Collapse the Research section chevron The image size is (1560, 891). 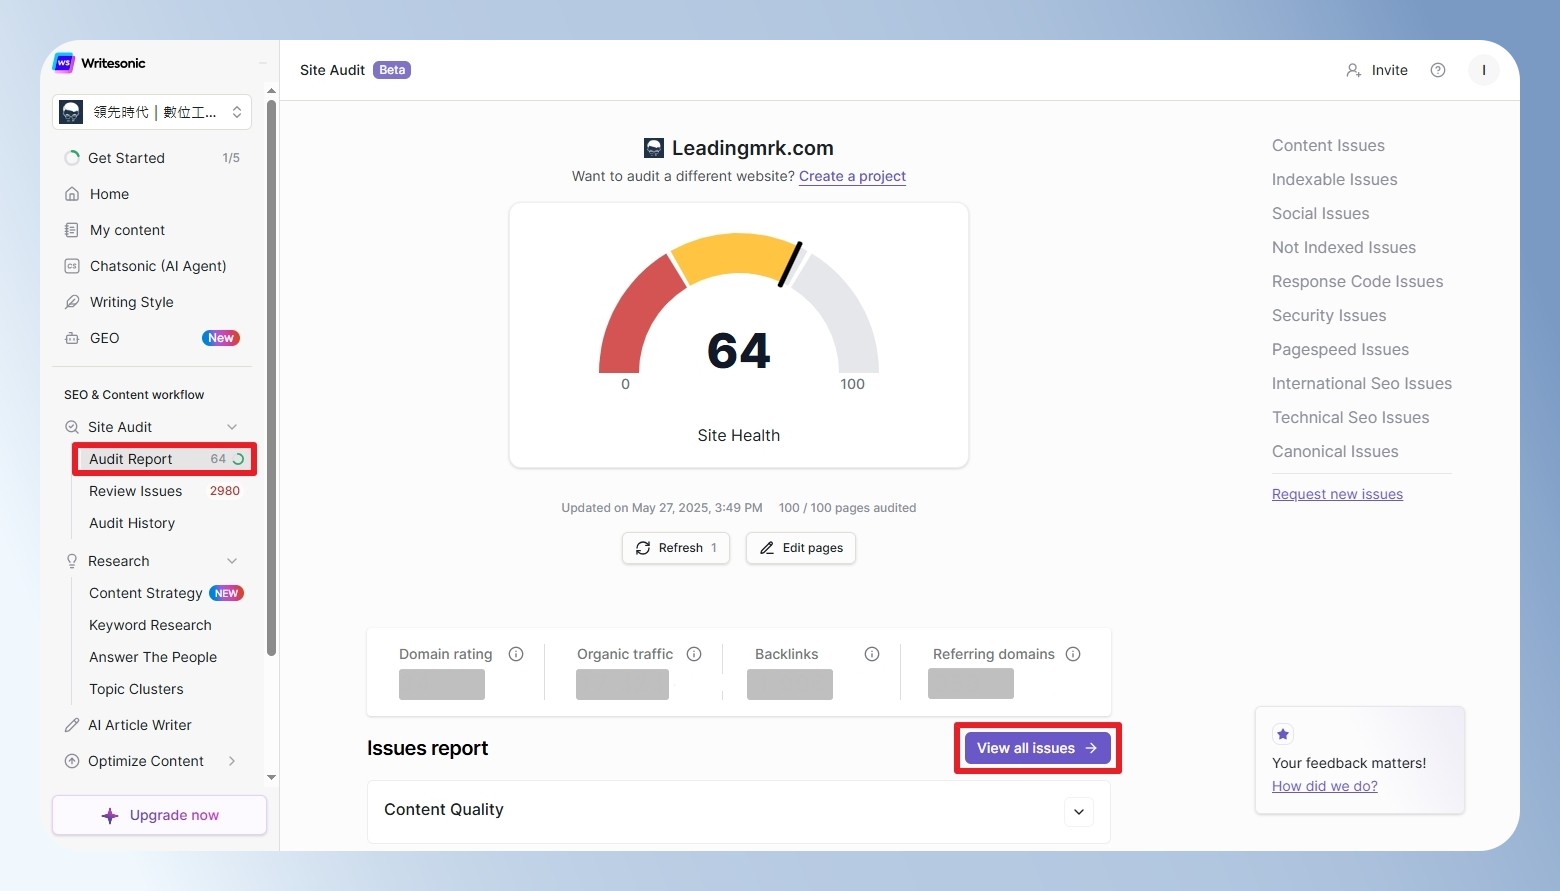[x=232, y=561]
